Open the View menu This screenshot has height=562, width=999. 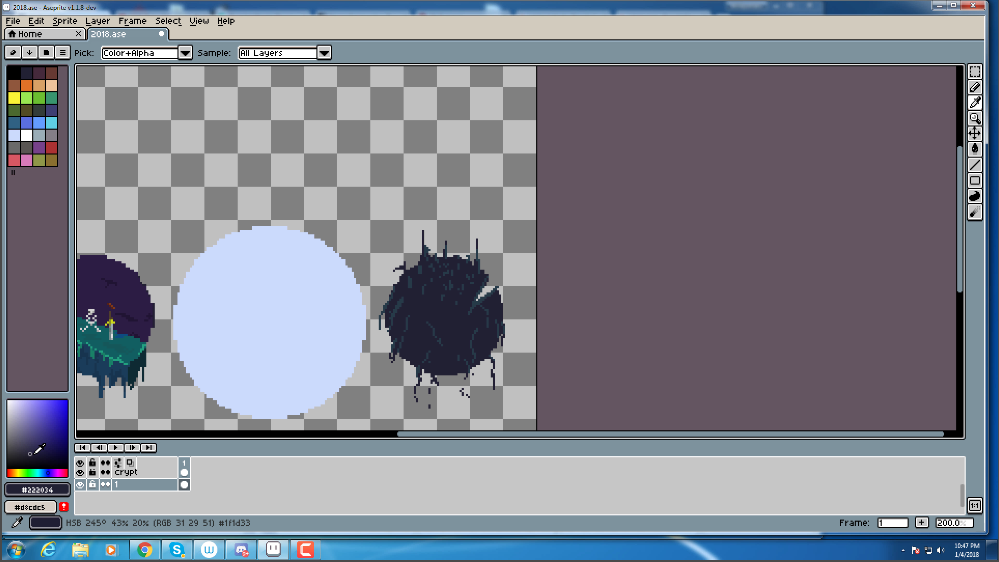[199, 21]
